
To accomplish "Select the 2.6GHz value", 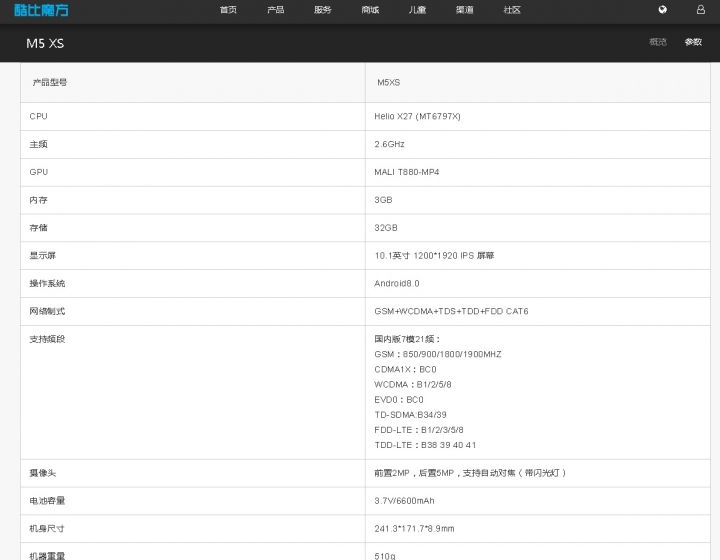I will point(389,144).
